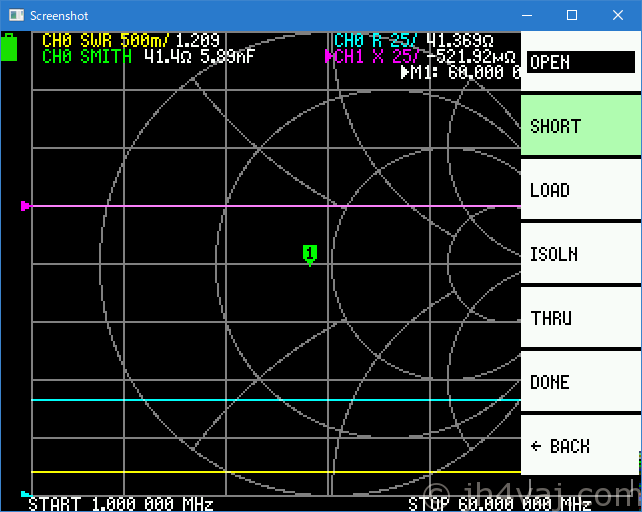Select the THRU calibration button
642x512 pixels.
[581, 317]
